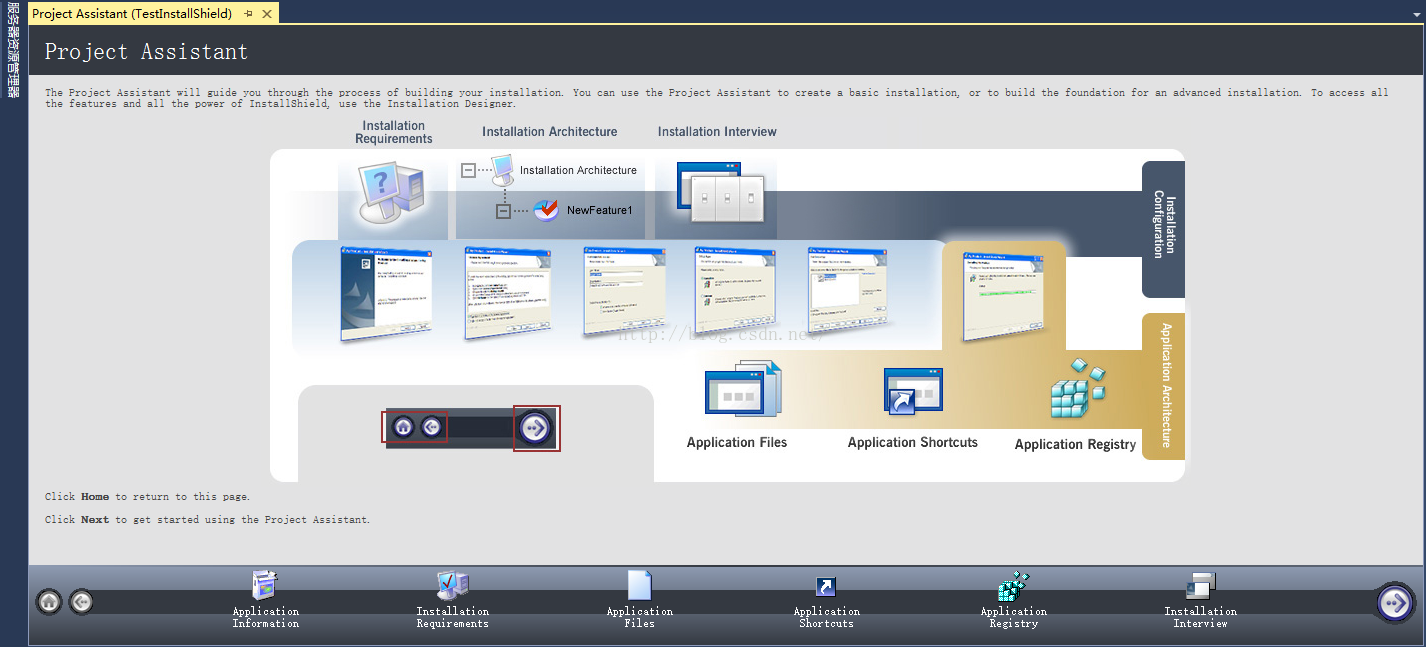This screenshot has width=1426, height=647.
Task: Click the NewFeature1 label in tree
Action: [600, 211]
